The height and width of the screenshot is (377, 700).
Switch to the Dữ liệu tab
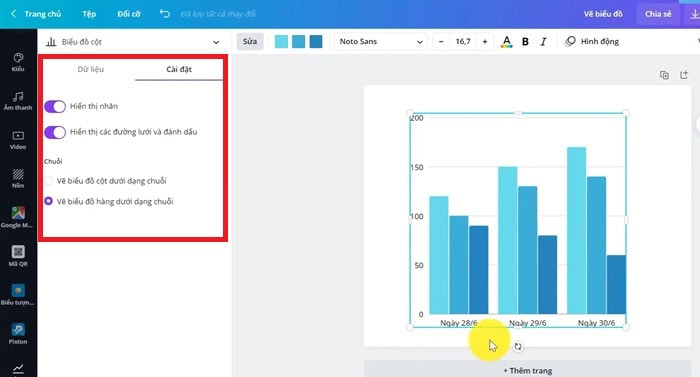pos(91,69)
